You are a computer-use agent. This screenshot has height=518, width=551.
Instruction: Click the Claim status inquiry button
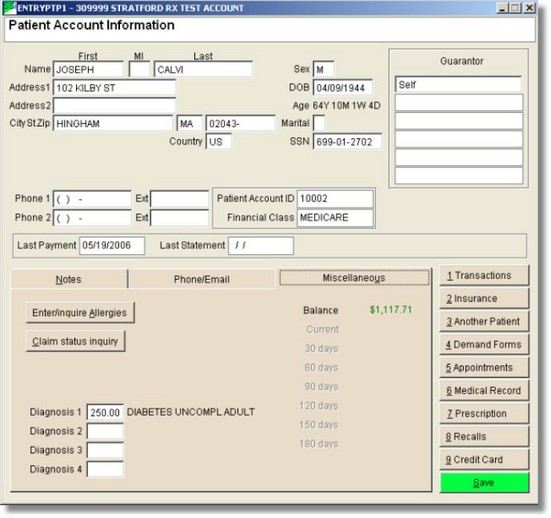tap(76, 341)
